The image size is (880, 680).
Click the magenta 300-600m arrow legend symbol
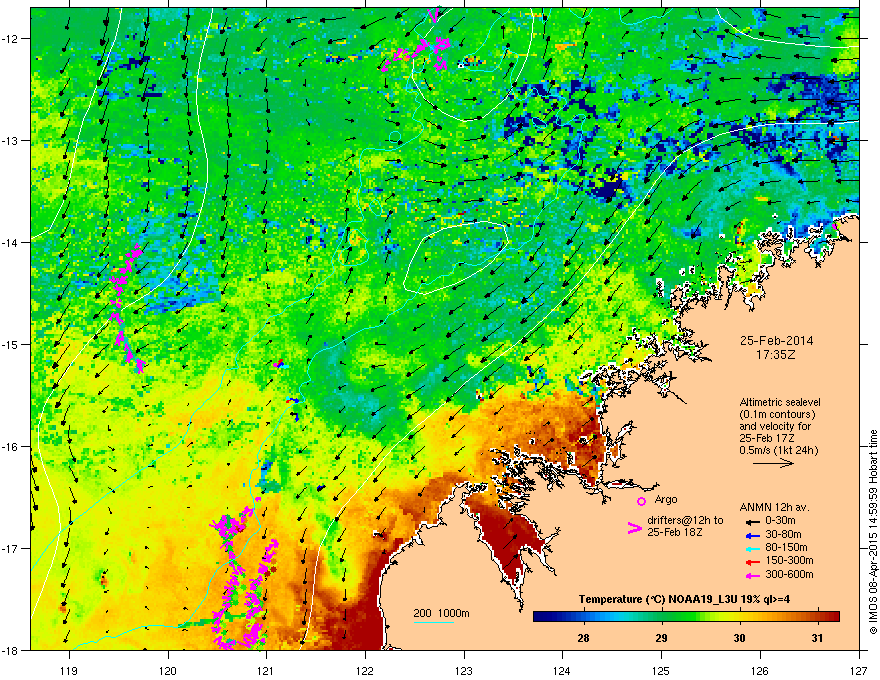(753, 575)
